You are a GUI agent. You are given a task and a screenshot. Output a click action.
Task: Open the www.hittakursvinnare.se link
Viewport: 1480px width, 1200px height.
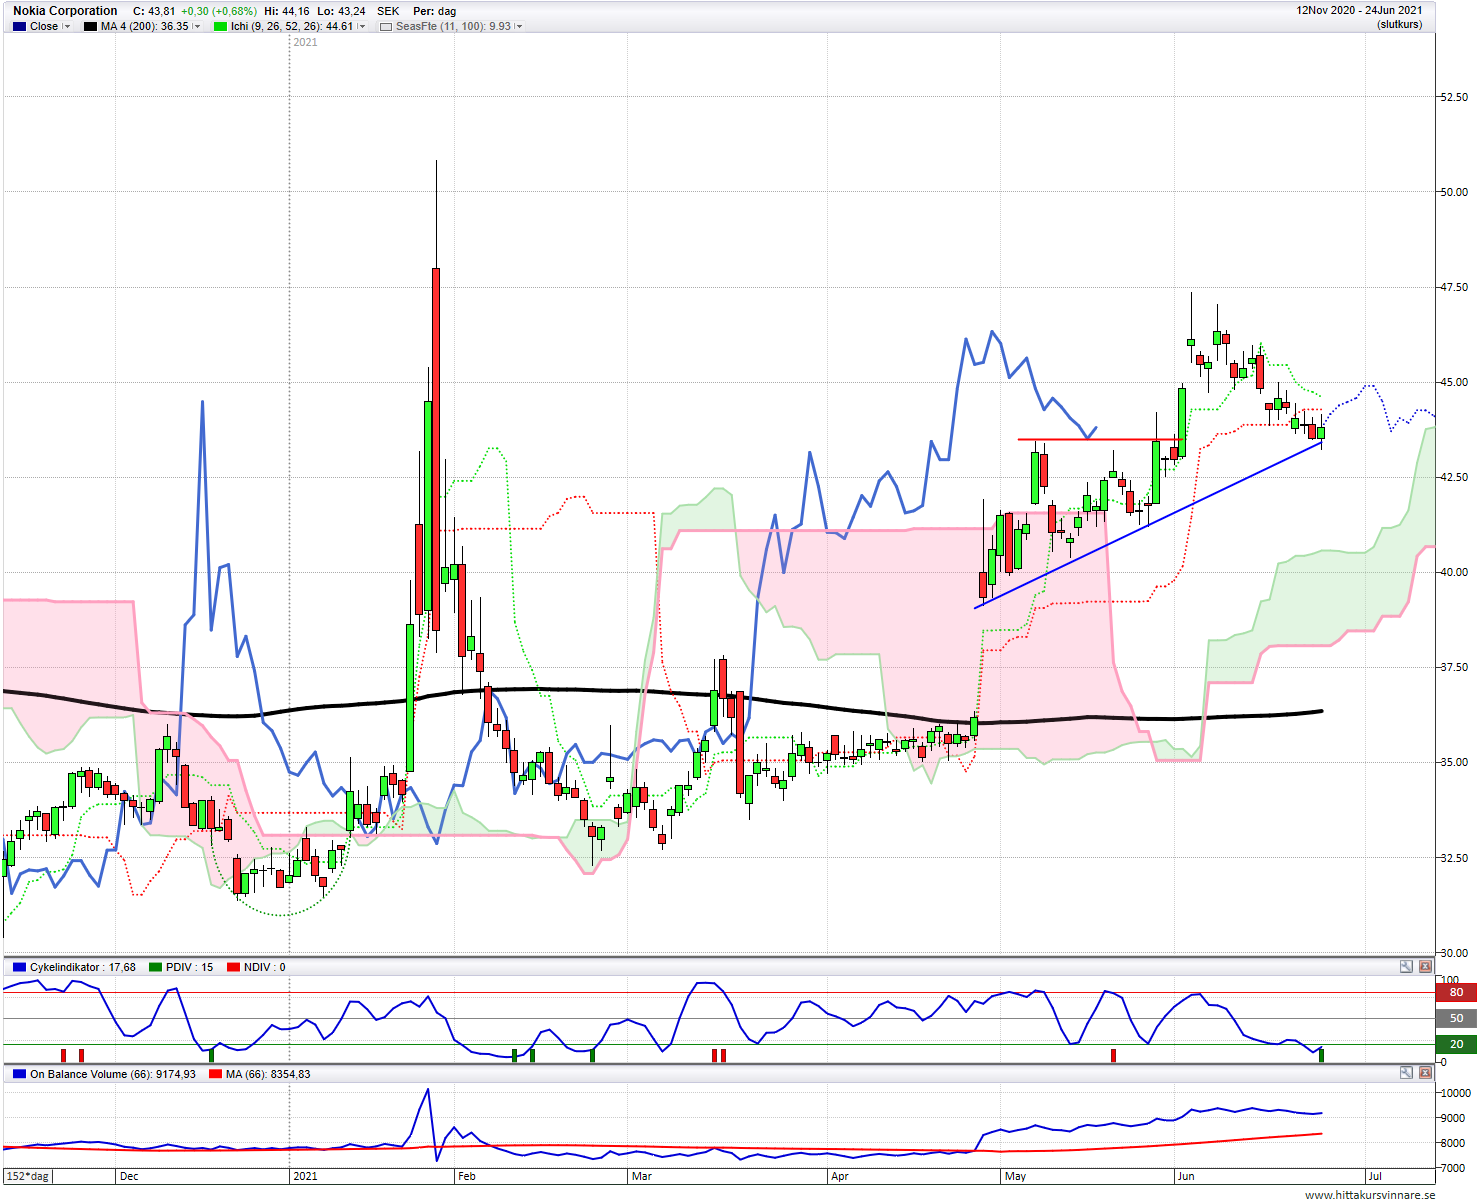[1370, 1194]
